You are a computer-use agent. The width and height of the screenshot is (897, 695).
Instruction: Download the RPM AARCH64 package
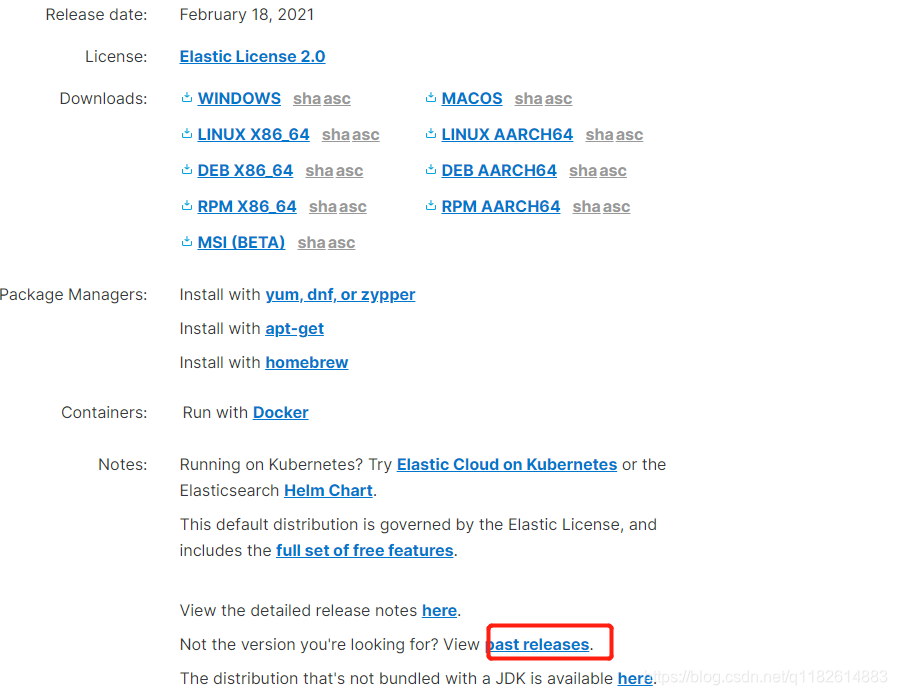click(501, 206)
